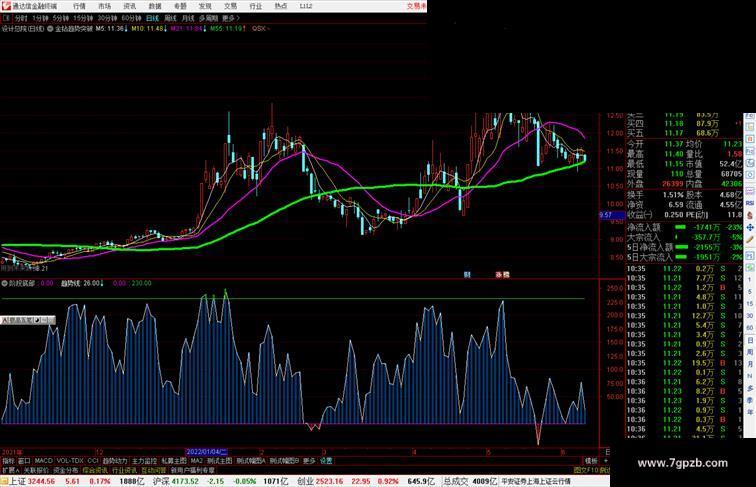Switch to the 1分钟 period tab
Image resolution: width=756 pixels, height=487 pixels.
pos(40,18)
